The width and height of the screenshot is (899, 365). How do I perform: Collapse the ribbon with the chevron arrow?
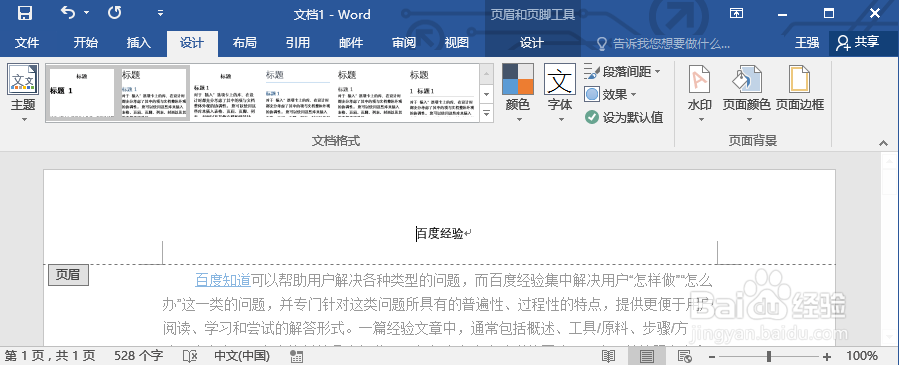884,143
